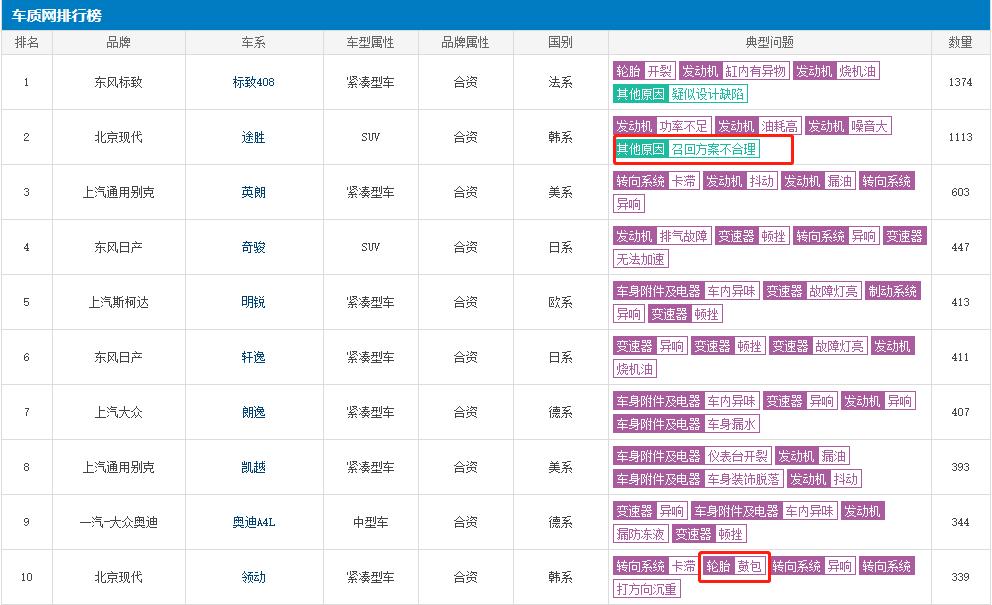The image size is (992, 605).
Task: Open the 奥迪A4L vehicle series page
Action: 252,521
